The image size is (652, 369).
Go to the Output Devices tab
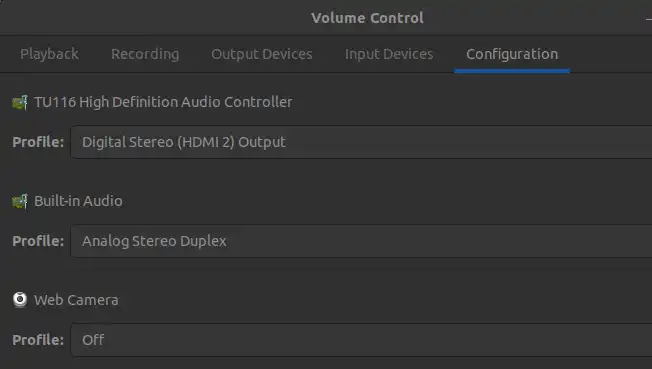pyautogui.click(x=262, y=54)
